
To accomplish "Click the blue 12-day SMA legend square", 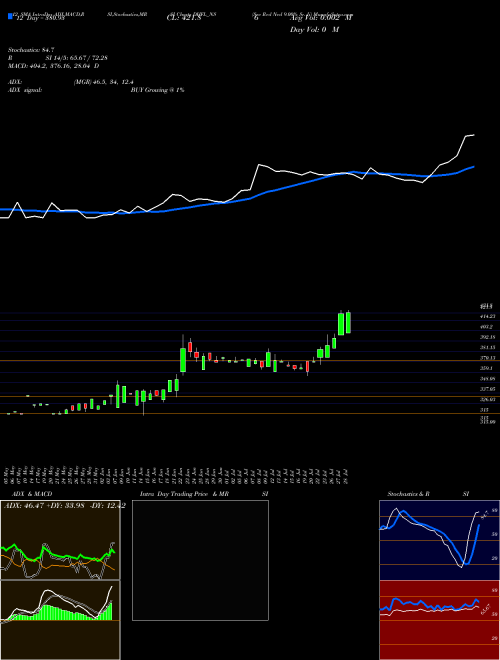I will [x=10, y=17].
